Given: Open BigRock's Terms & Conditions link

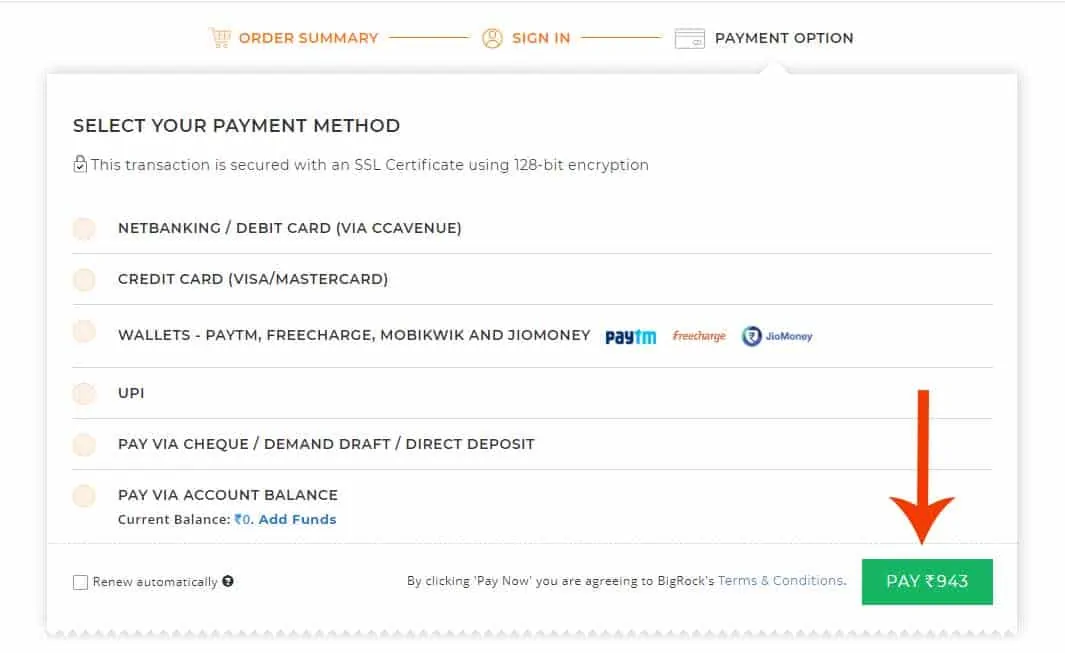Looking at the screenshot, I should [x=781, y=580].
